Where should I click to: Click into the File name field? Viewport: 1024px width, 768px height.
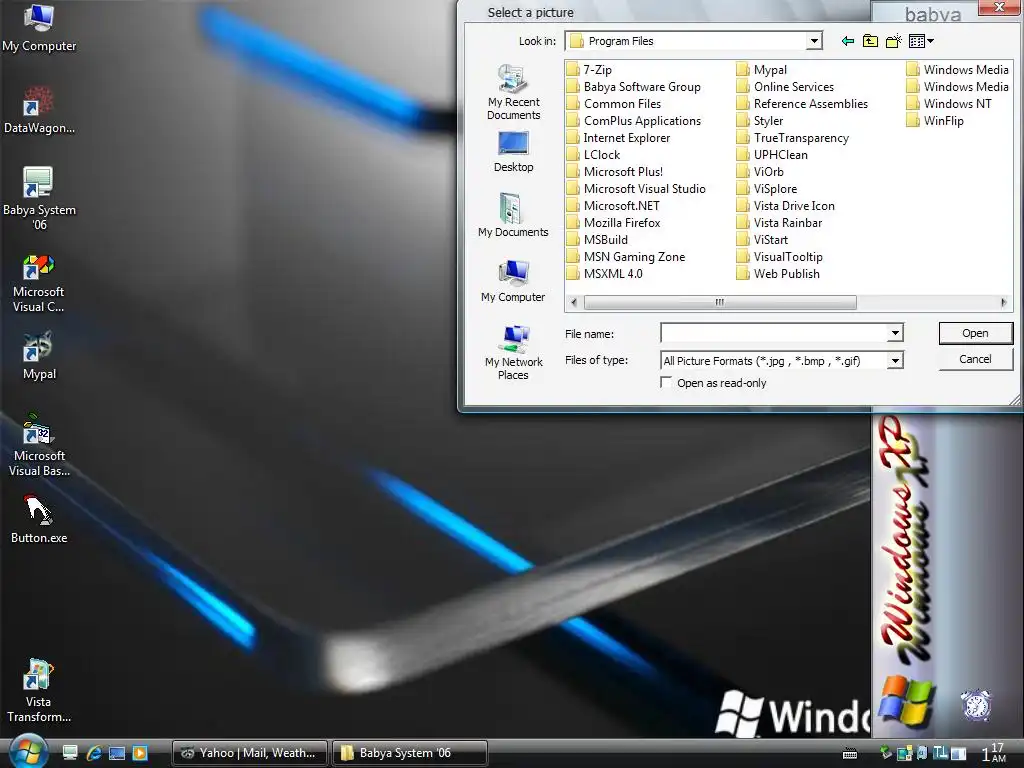775,333
